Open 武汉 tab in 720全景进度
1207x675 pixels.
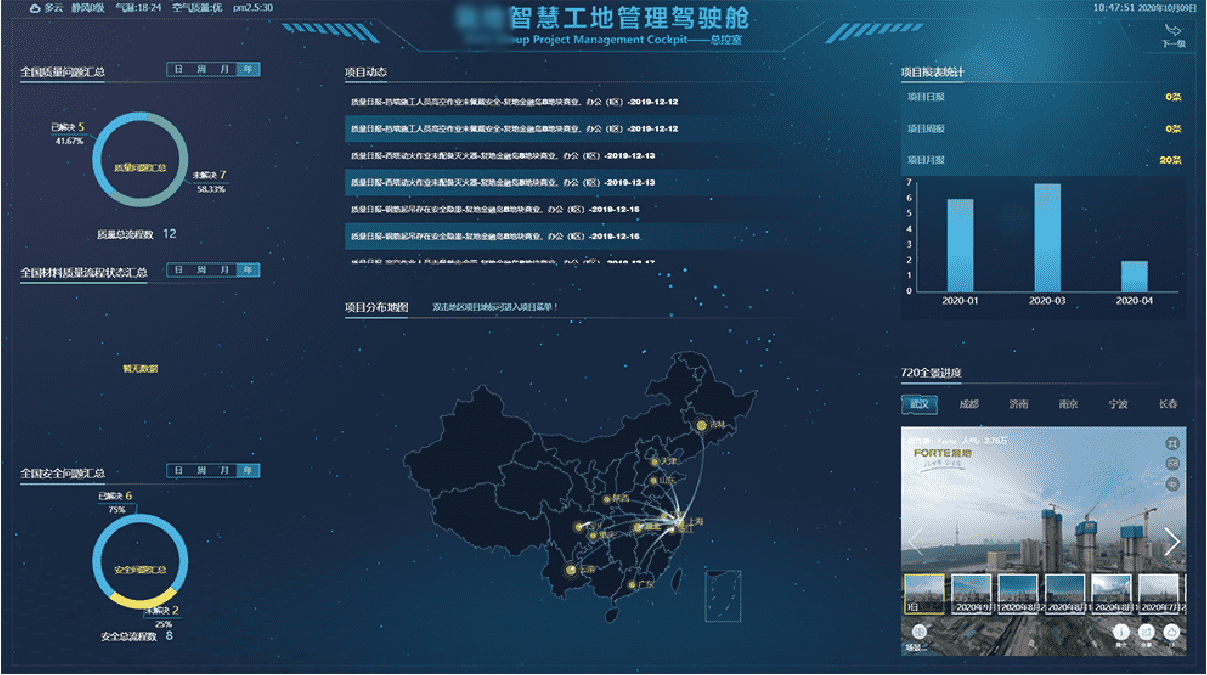(920, 404)
